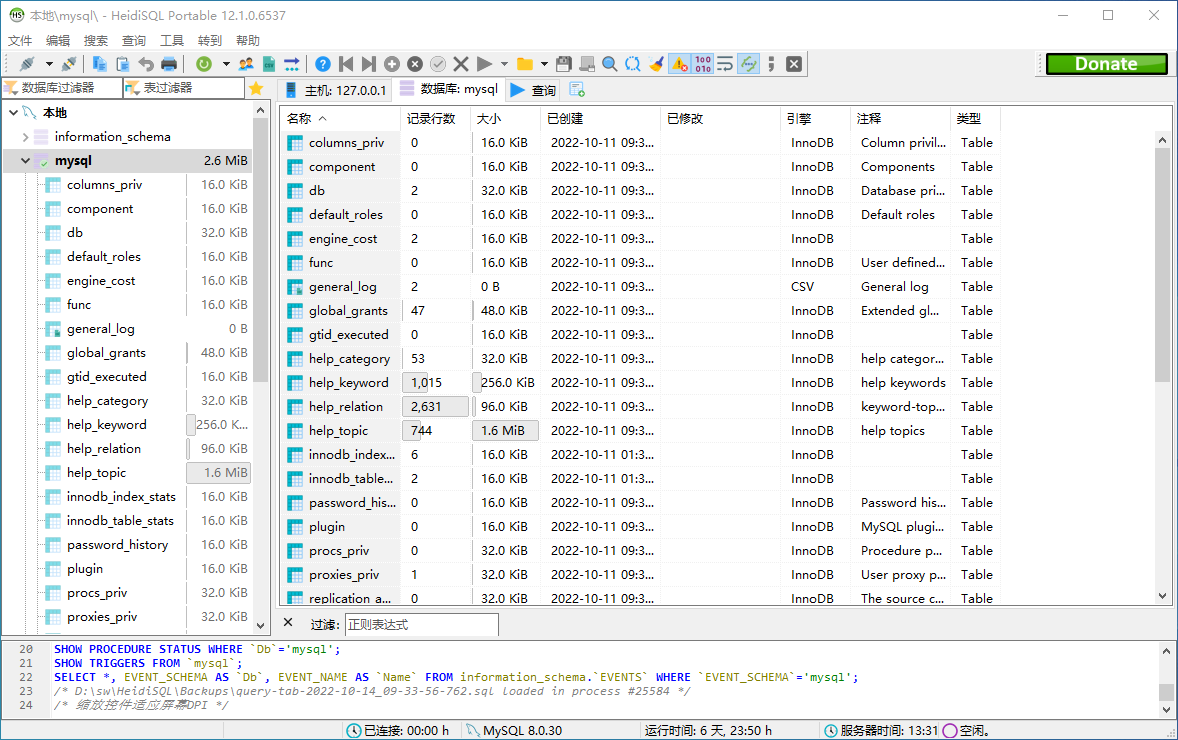The width and height of the screenshot is (1178, 740).
Task: Click 名称 column header sort arrow
Action: coord(323,119)
